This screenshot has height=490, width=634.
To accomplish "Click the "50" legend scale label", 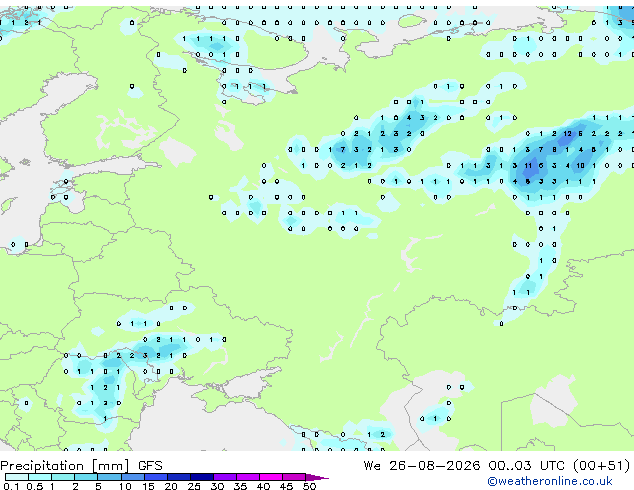I will (x=309, y=486).
